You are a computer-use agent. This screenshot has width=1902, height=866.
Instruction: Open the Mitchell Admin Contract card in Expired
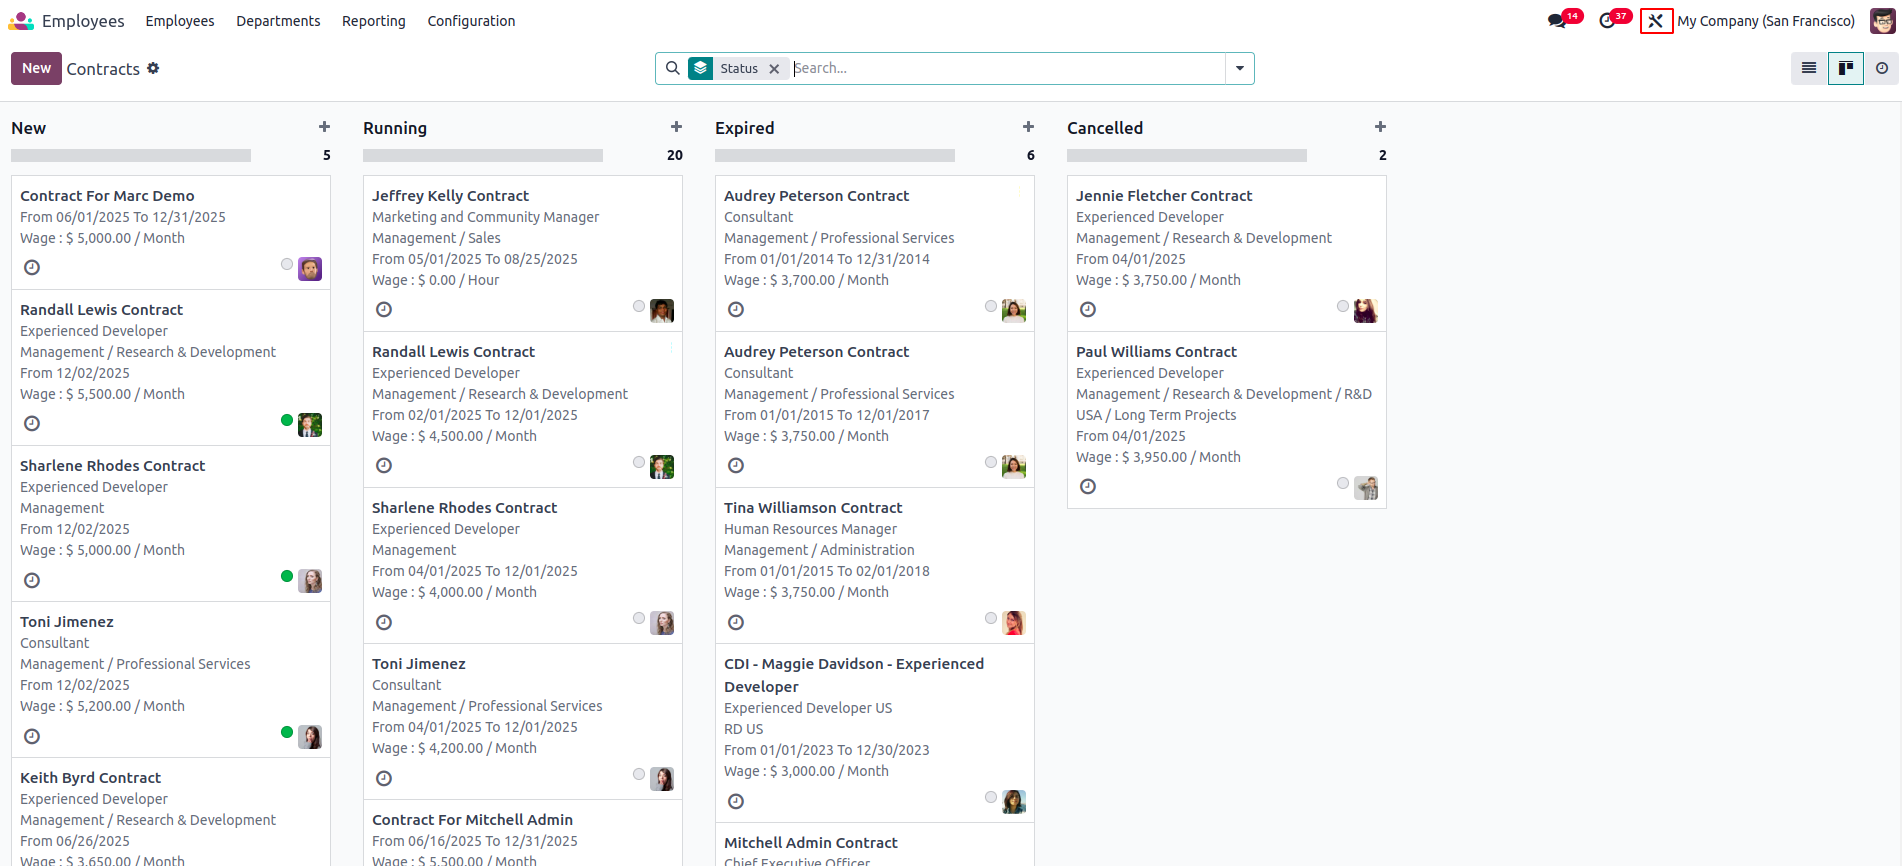click(x=875, y=845)
